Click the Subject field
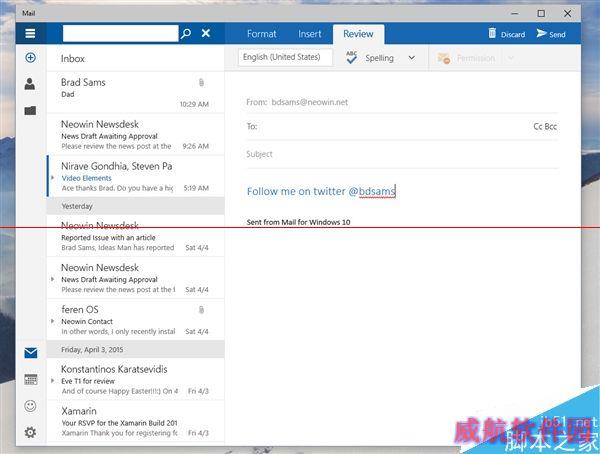The image size is (600, 454). point(402,154)
